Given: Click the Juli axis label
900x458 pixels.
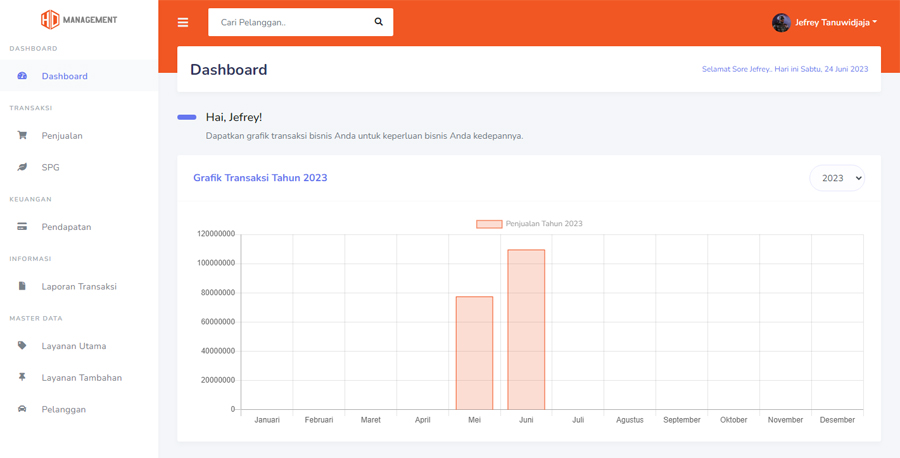Looking at the screenshot, I should [x=578, y=420].
